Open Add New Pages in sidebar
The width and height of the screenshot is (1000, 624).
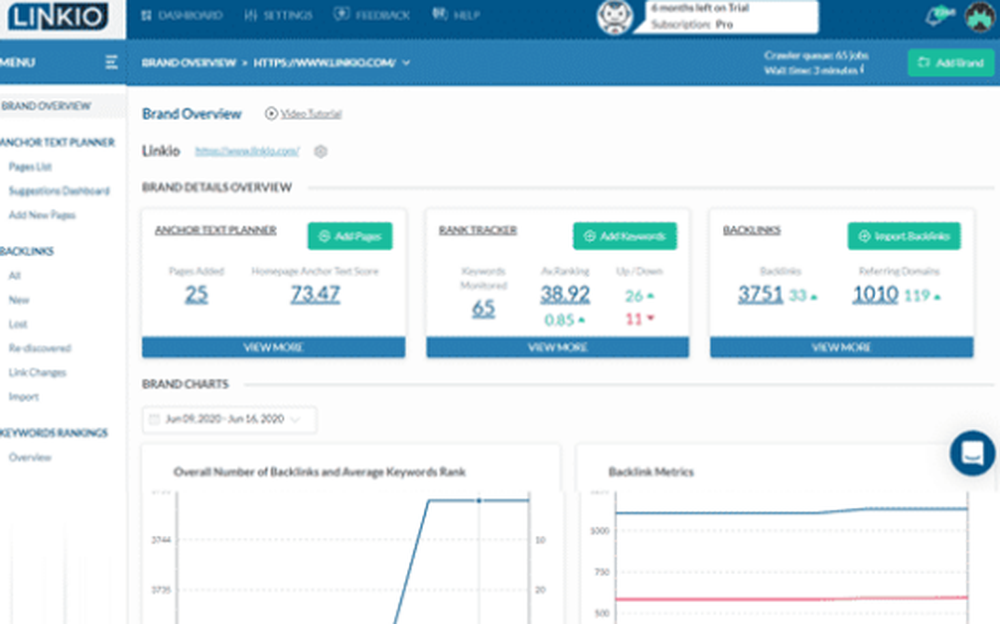click(42, 215)
